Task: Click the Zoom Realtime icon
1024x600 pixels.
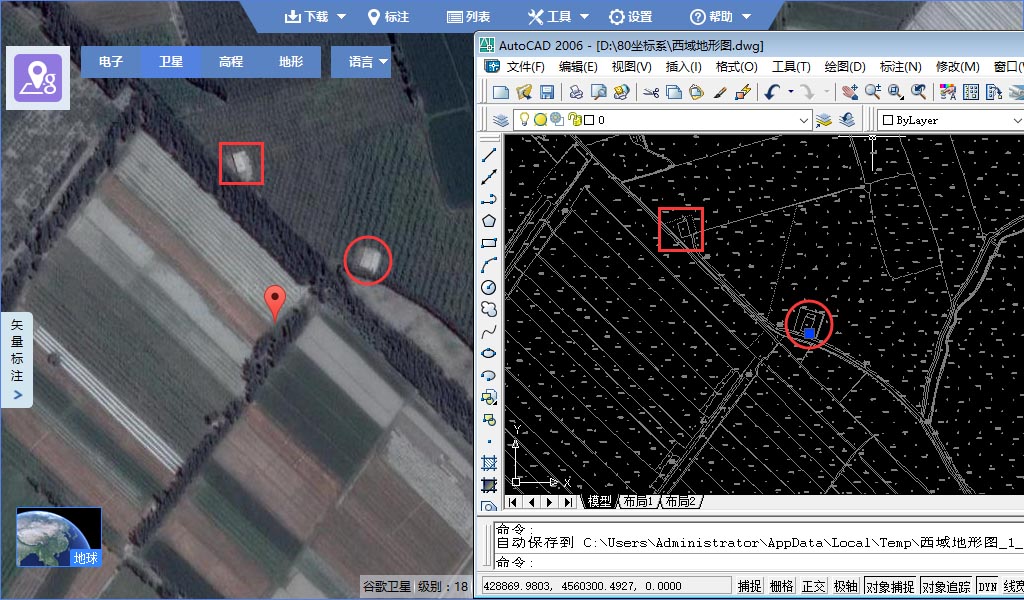Action: (x=872, y=92)
